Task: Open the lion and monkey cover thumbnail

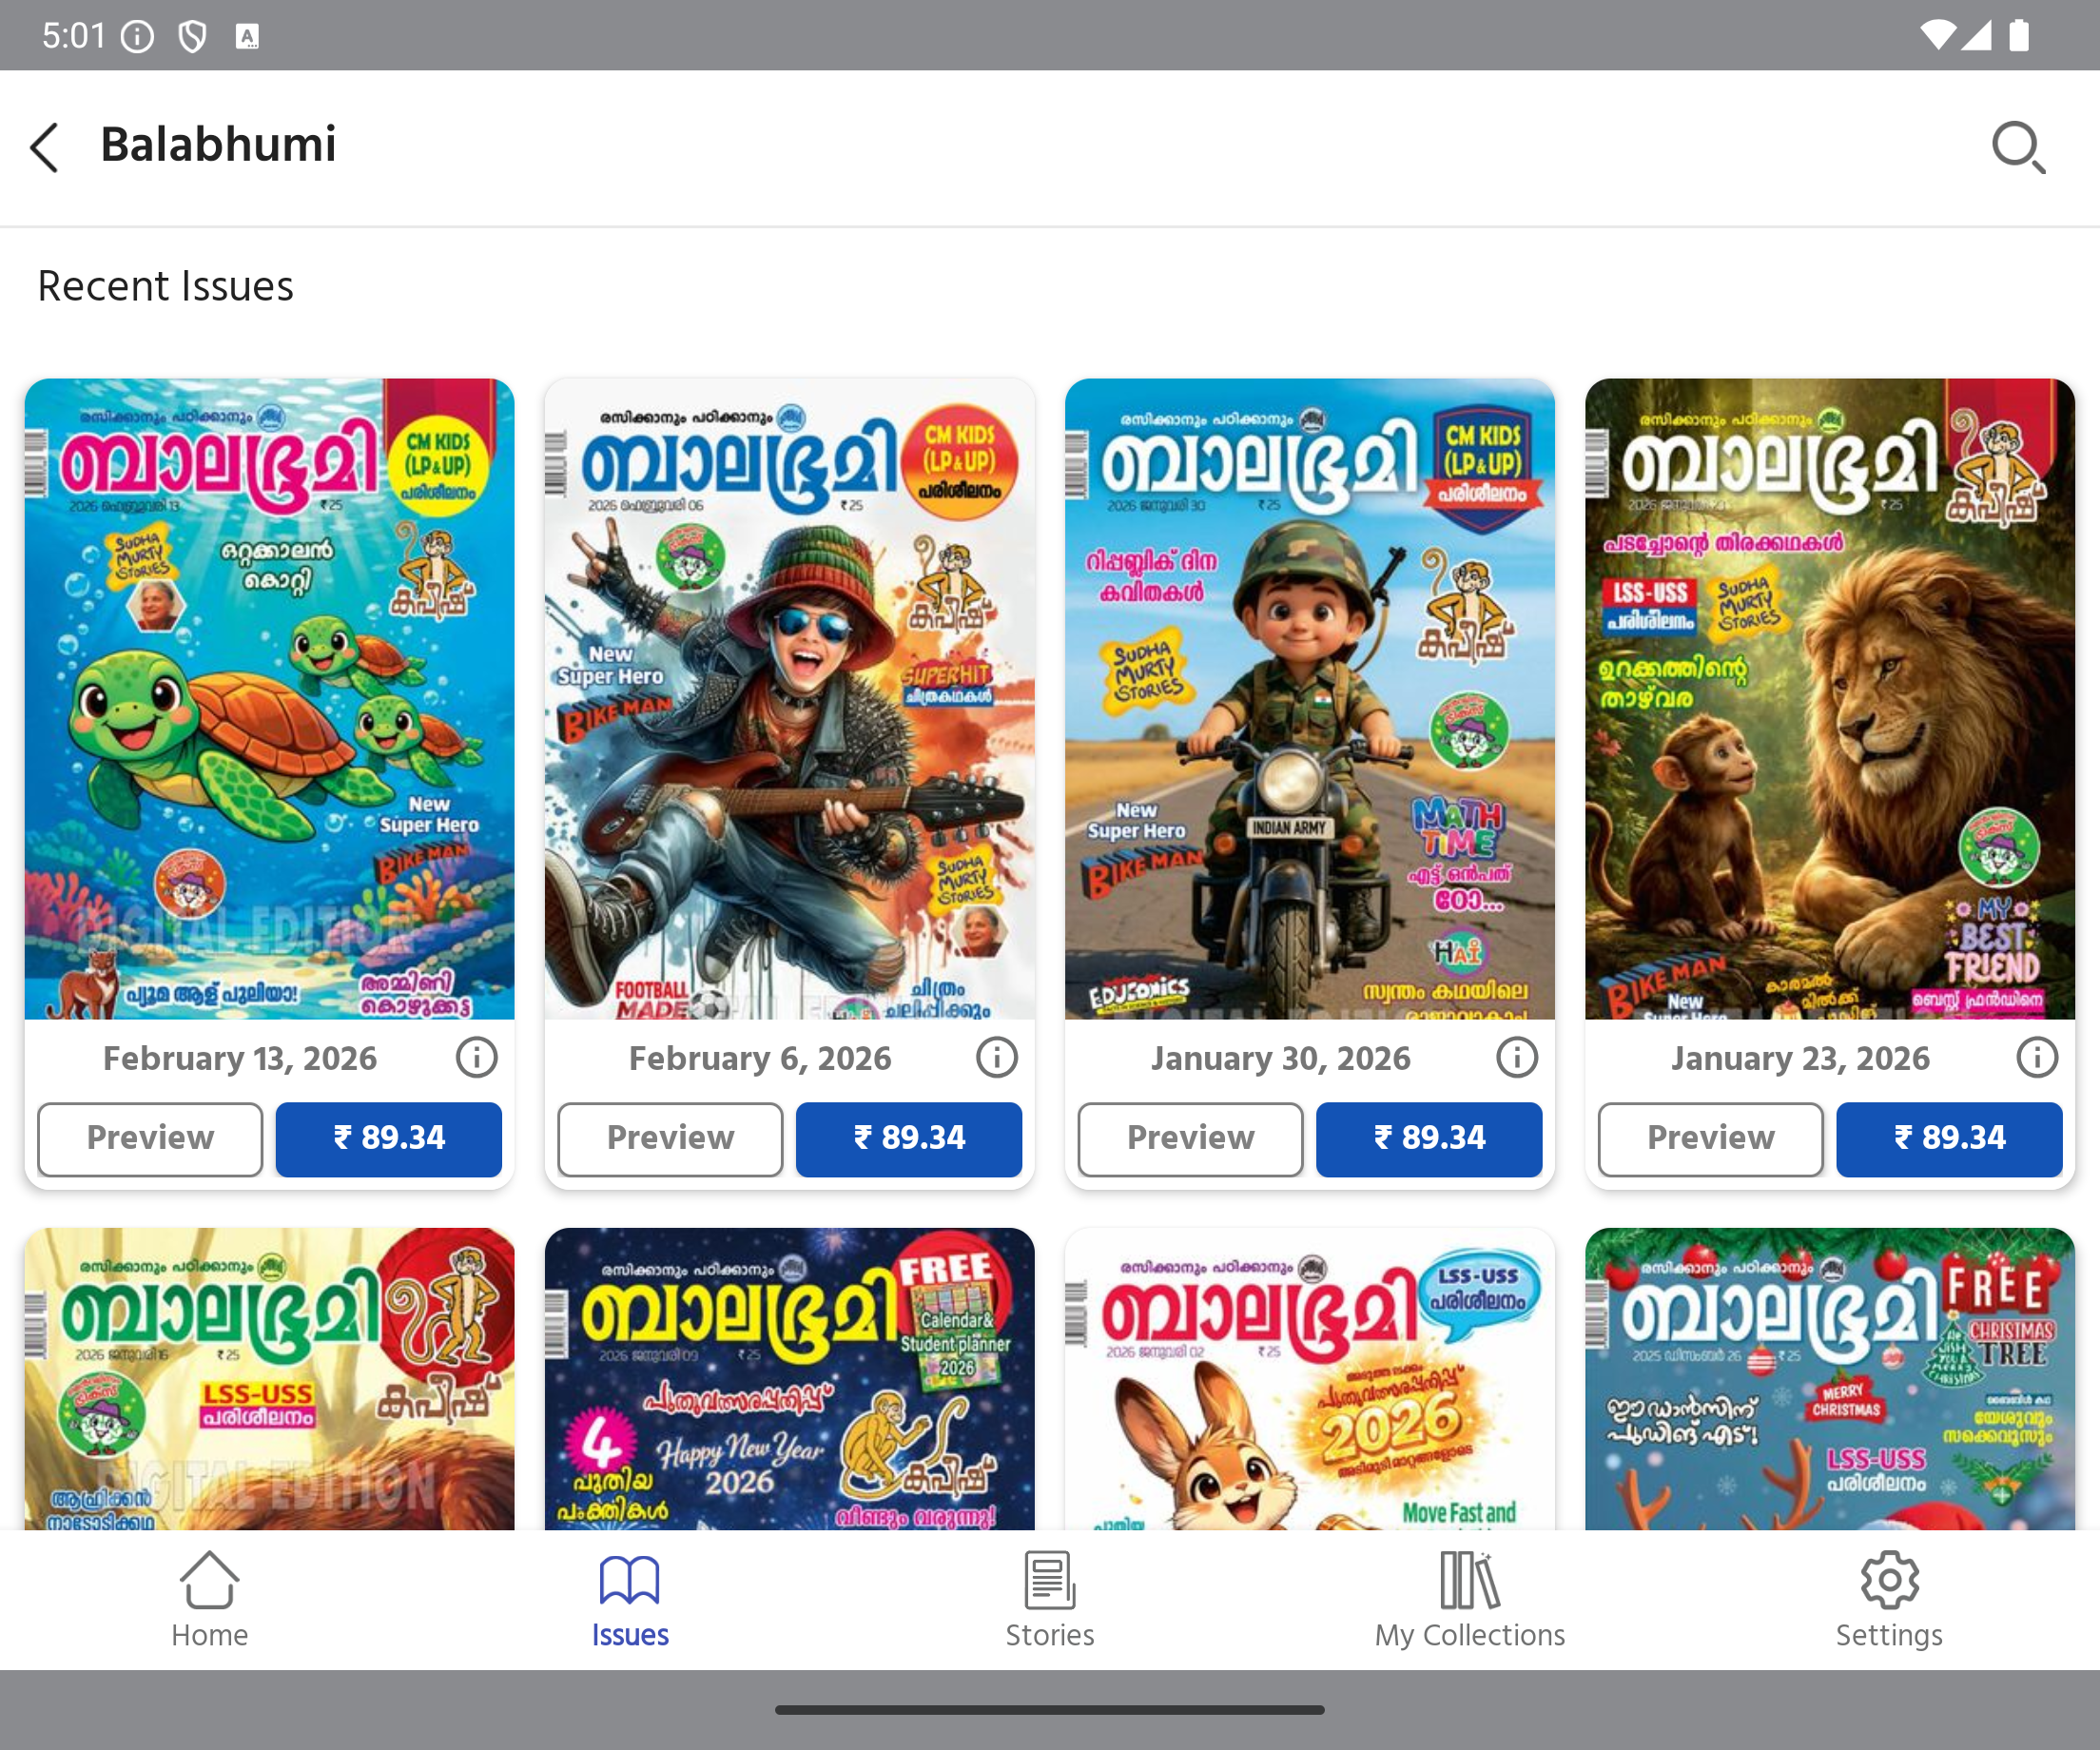Action: (1830, 699)
